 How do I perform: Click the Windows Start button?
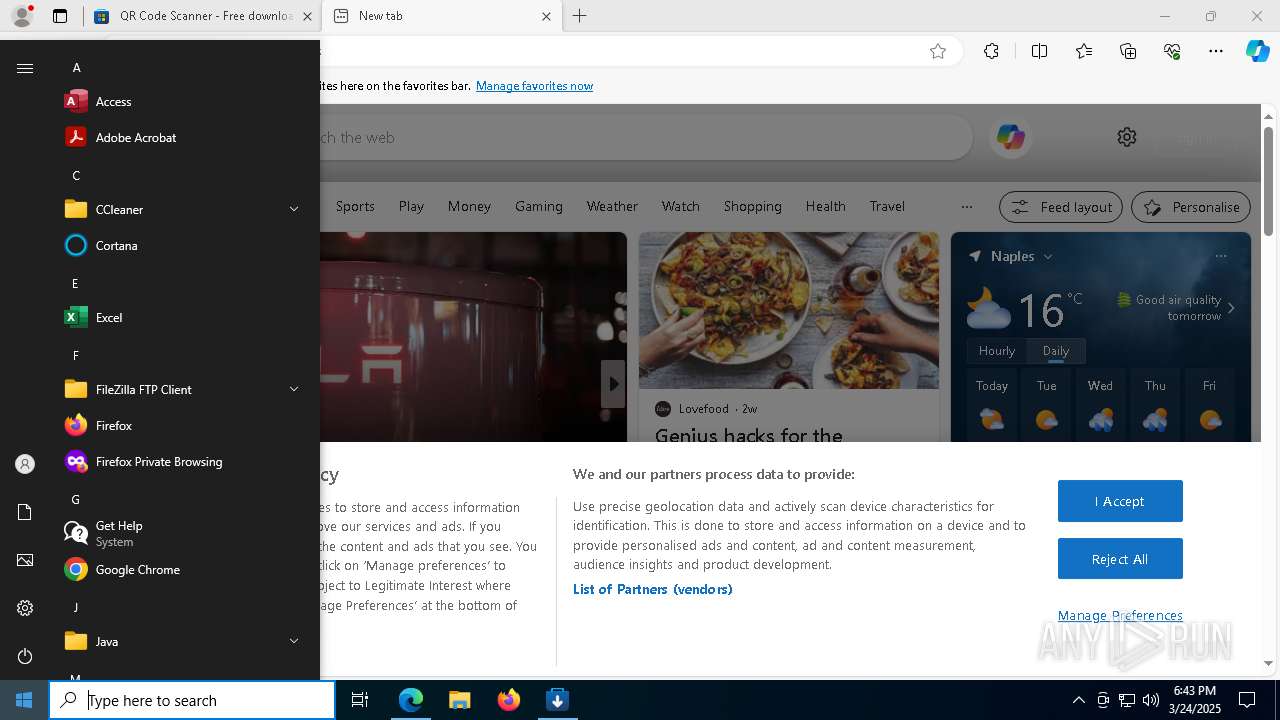coord(24,700)
